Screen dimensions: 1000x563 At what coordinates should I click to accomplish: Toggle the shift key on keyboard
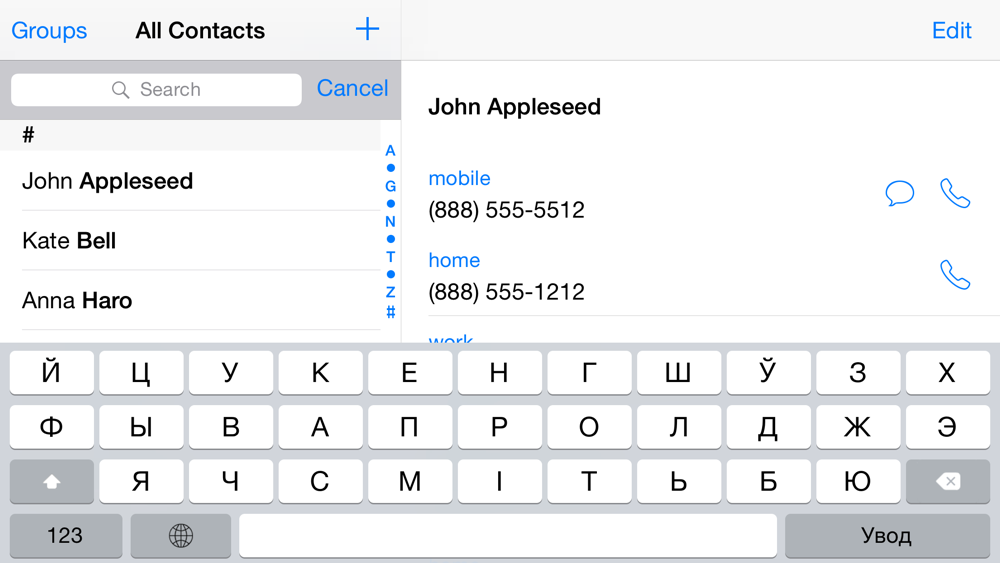pos(52,481)
